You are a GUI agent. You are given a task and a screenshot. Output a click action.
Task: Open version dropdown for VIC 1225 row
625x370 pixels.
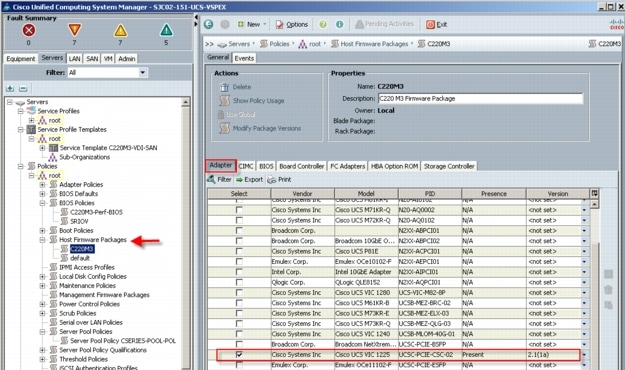click(x=584, y=354)
